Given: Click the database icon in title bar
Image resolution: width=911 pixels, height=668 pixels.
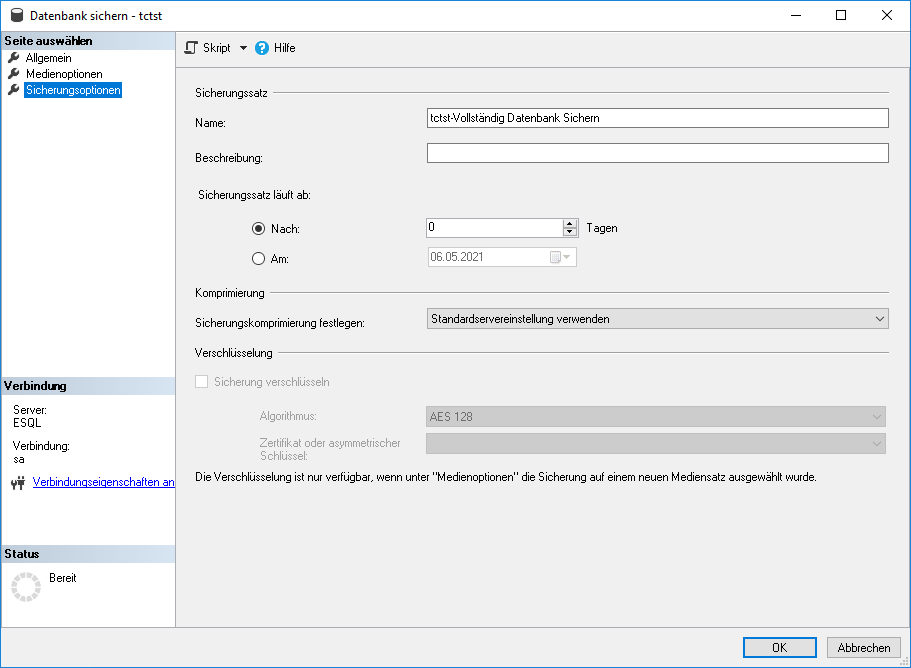Looking at the screenshot, I should [x=15, y=16].
